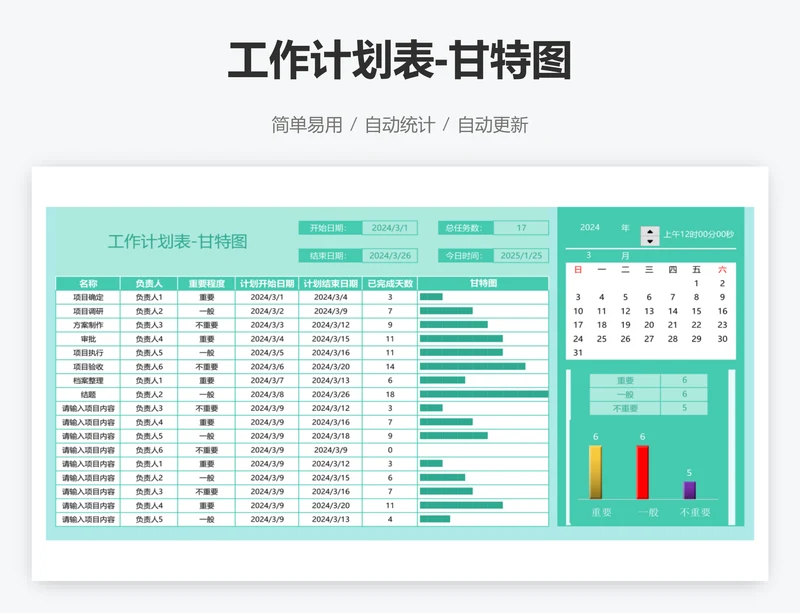Click the 开始日期 label

click(x=330, y=228)
